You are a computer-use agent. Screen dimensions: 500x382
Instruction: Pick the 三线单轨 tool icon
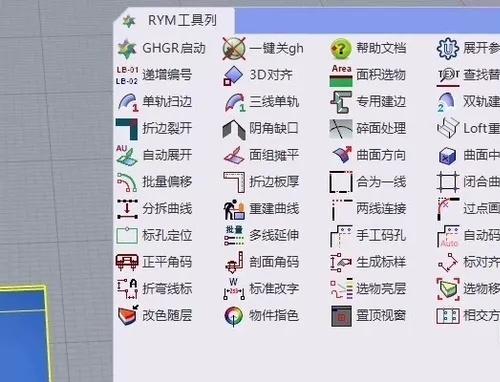(235, 102)
